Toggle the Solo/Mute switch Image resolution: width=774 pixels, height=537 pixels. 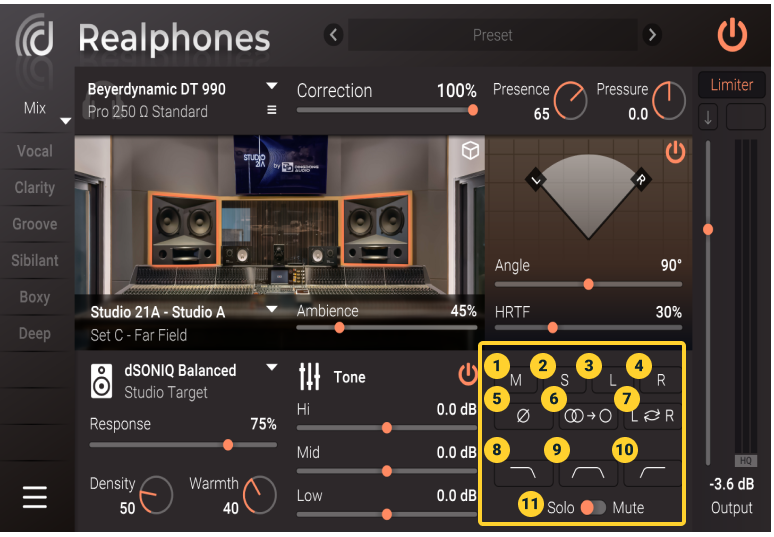pos(593,507)
